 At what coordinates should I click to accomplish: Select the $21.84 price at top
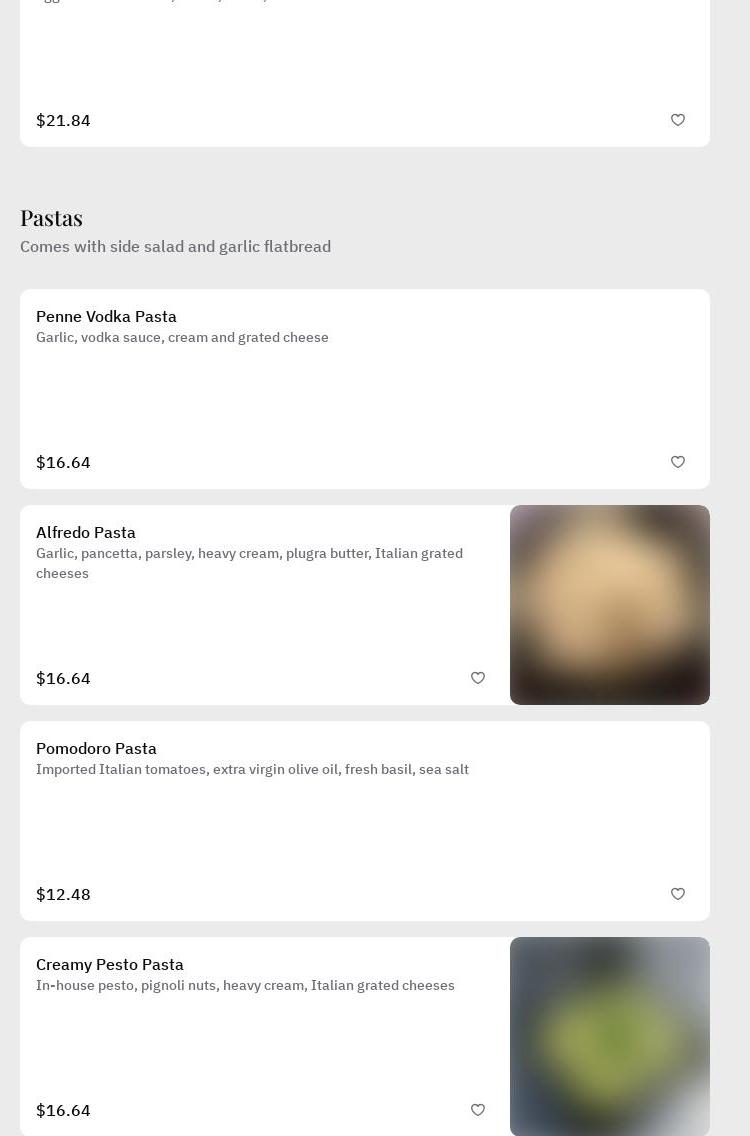[x=63, y=120]
